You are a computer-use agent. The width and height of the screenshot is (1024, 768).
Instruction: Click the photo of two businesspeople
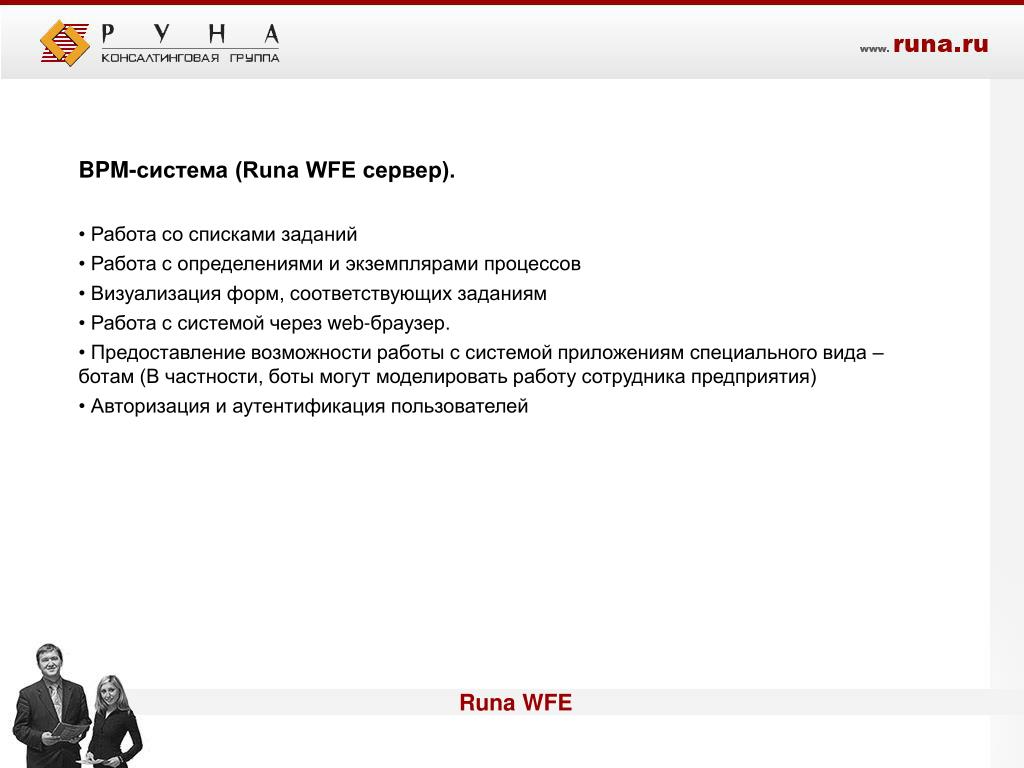click(77, 705)
